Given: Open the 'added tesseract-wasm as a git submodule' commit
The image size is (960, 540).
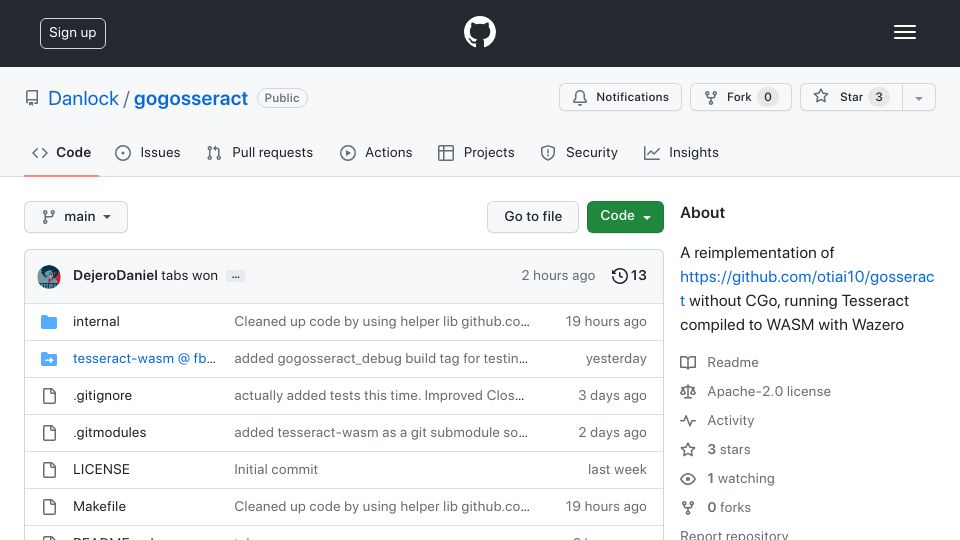Looking at the screenshot, I should (x=381, y=432).
